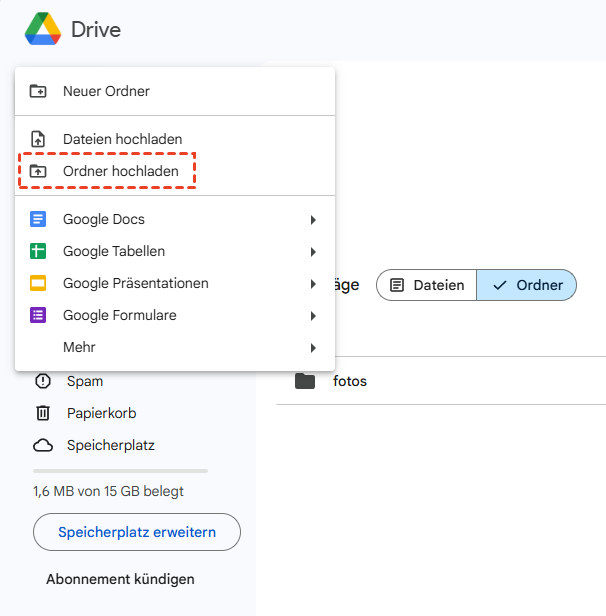Click the Google Präsentationen yellow icon
606x616 pixels.
click(x=38, y=283)
